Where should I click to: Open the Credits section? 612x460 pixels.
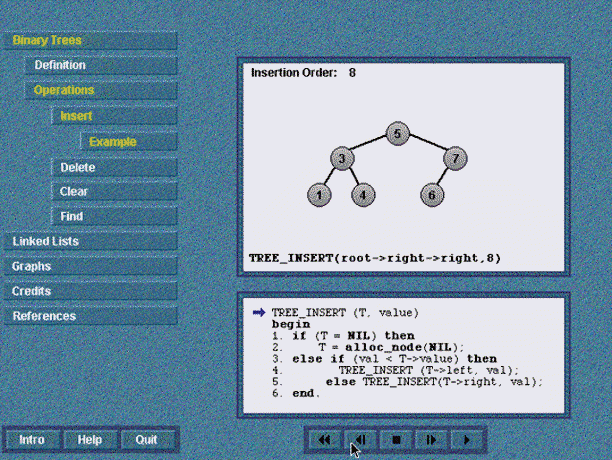coord(90,291)
